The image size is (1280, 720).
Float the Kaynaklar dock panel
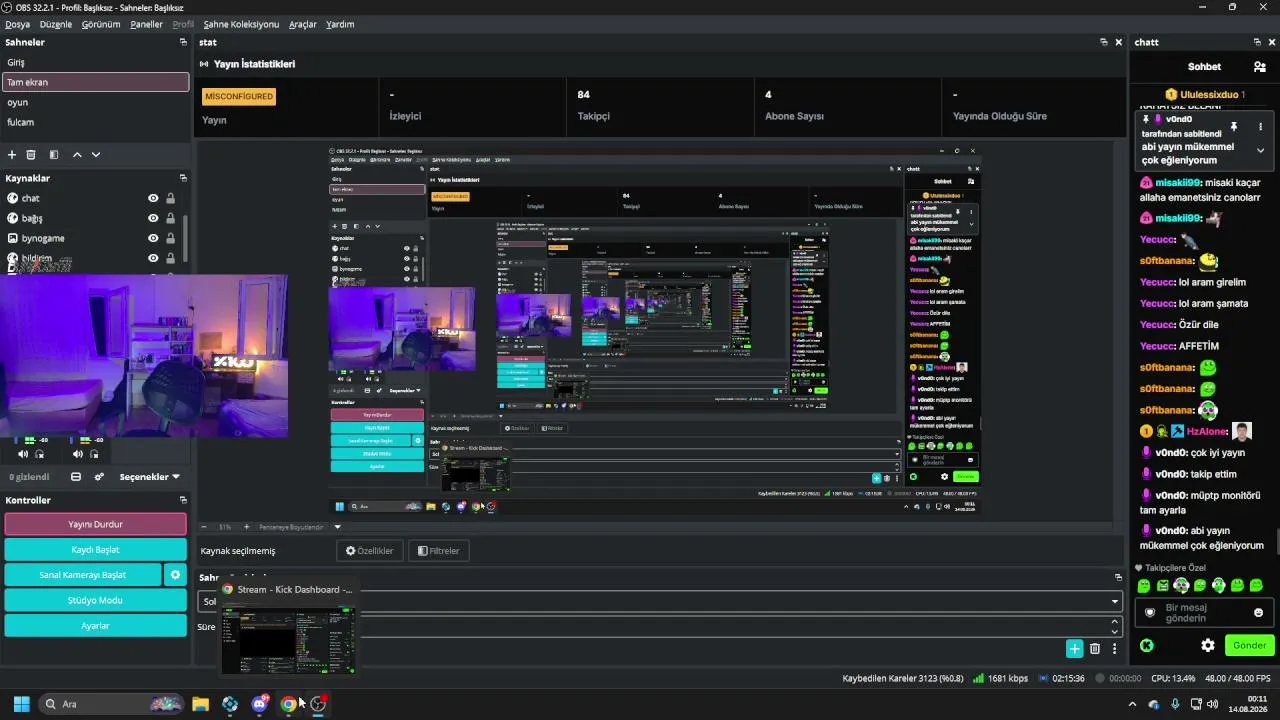tap(183, 178)
